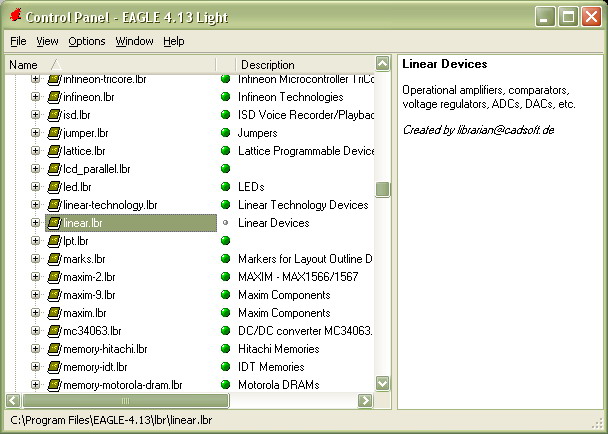This screenshot has width=608, height=434.
Task: Click the memory-motorola-dram.lbr library book icon
Action: (x=54, y=385)
